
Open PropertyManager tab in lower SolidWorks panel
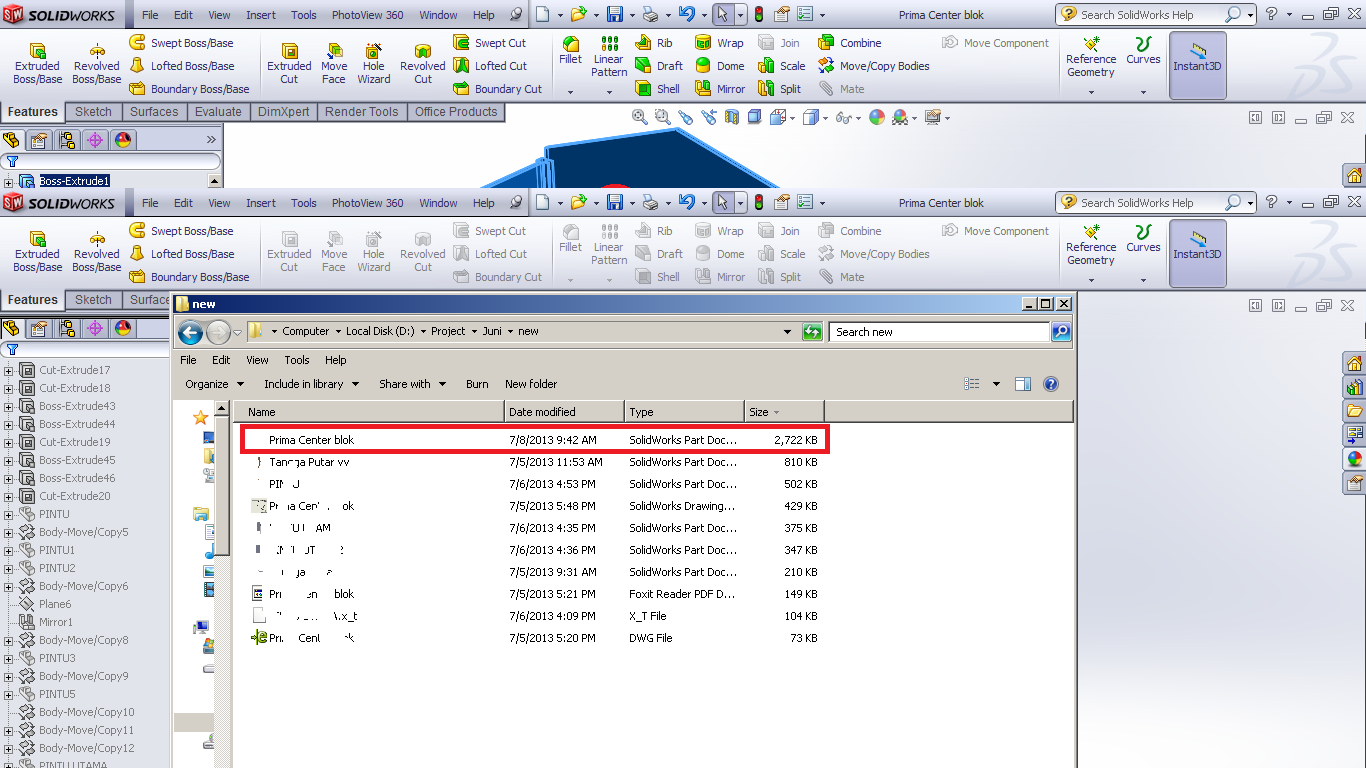pyautogui.click(x=39, y=328)
